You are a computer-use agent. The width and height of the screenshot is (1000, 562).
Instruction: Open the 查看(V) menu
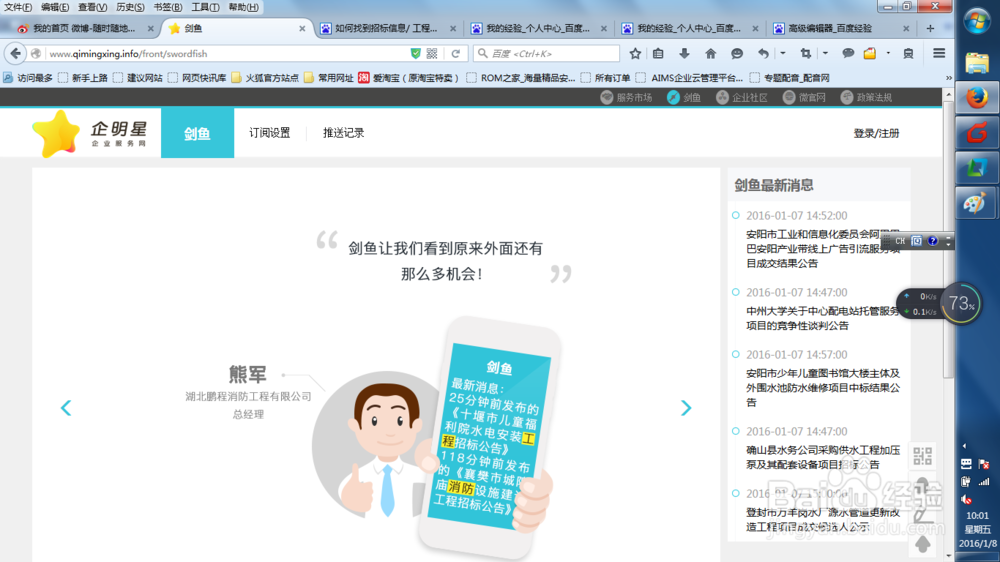coord(92,7)
